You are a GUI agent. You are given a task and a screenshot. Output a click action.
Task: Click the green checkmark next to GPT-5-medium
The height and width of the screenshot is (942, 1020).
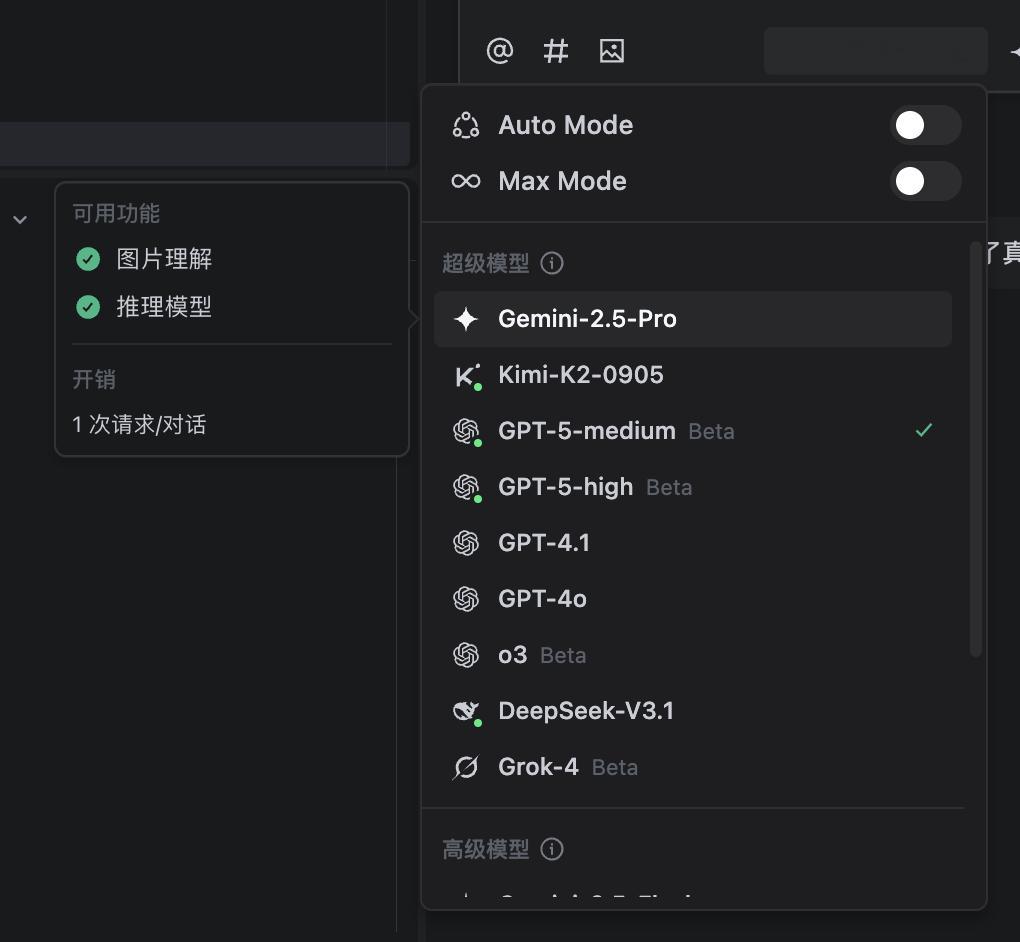tap(923, 430)
